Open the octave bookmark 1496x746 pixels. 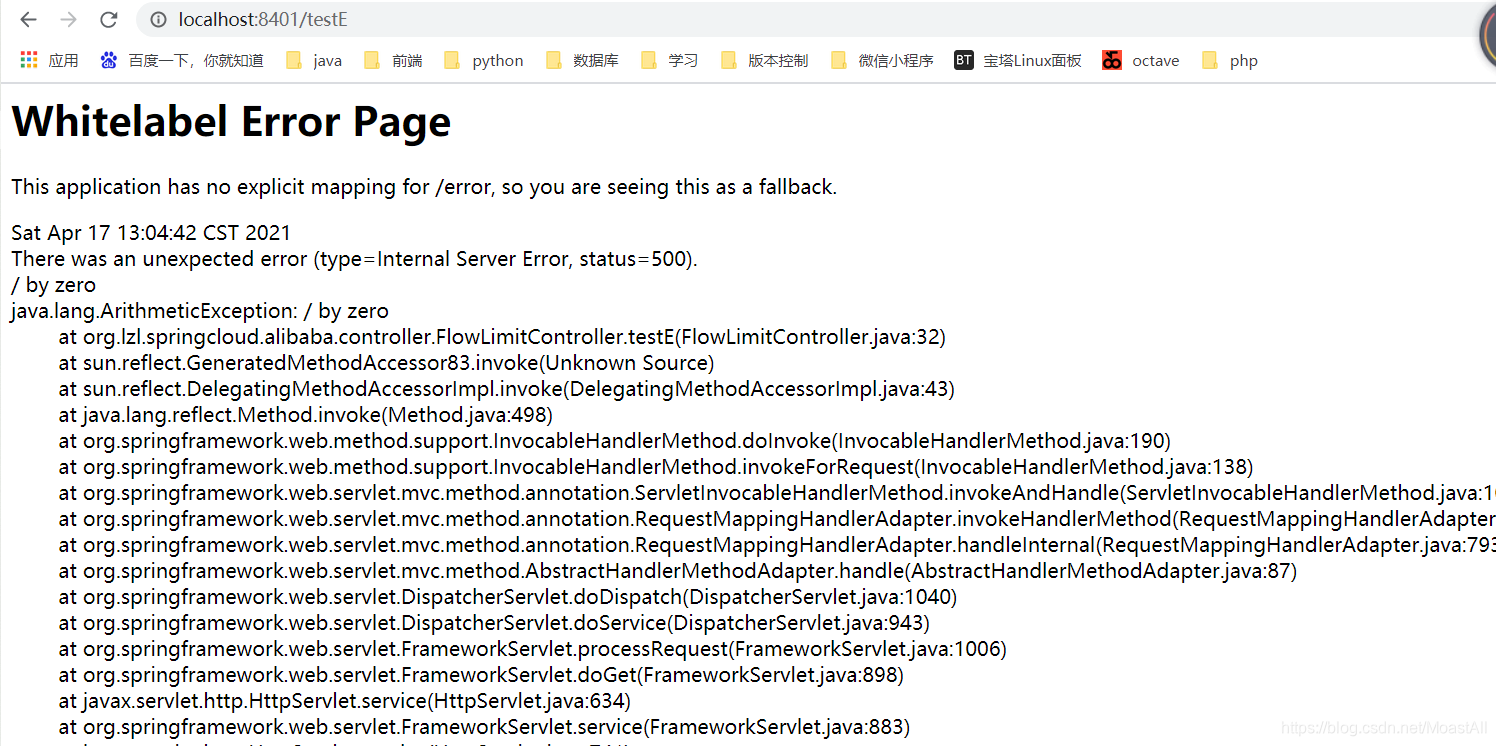(x=1141, y=61)
